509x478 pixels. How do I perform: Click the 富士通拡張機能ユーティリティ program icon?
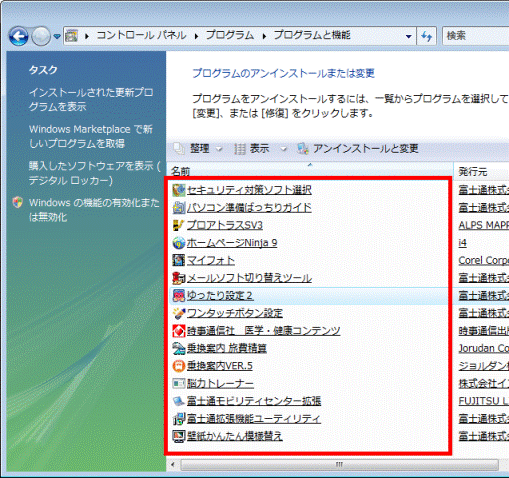[x=179, y=419]
